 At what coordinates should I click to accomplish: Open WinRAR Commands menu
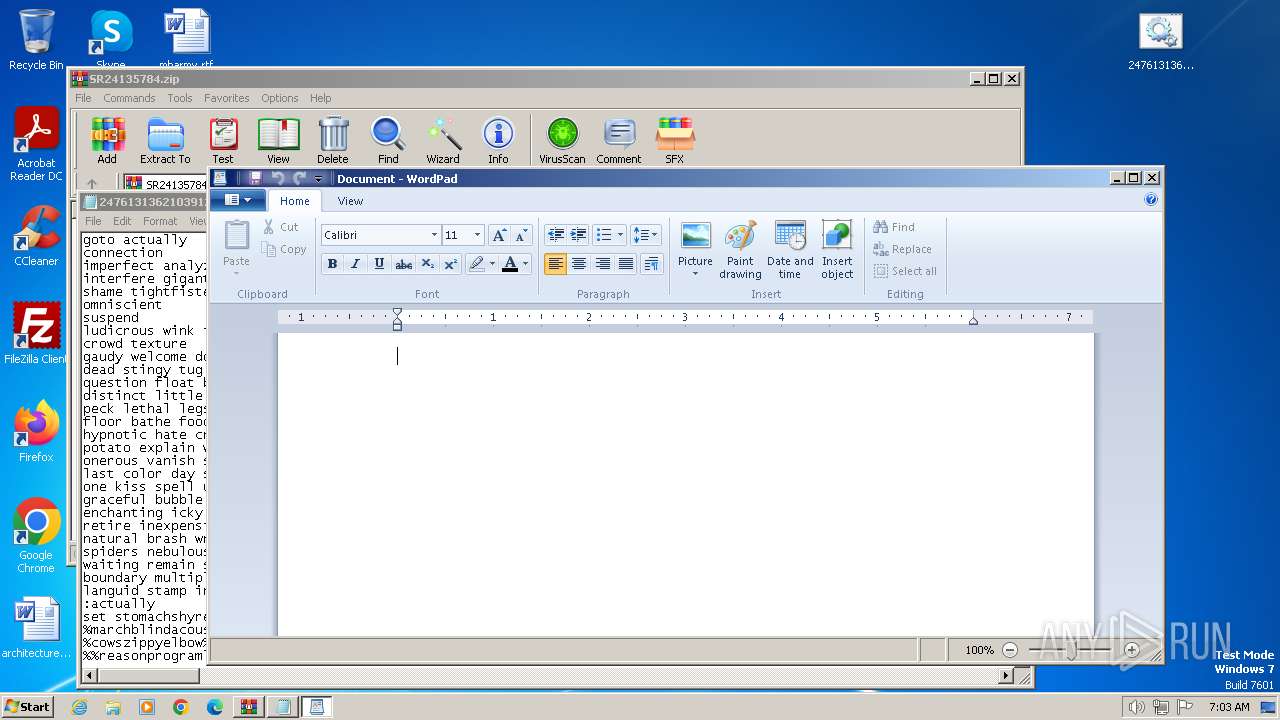(x=129, y=98)
